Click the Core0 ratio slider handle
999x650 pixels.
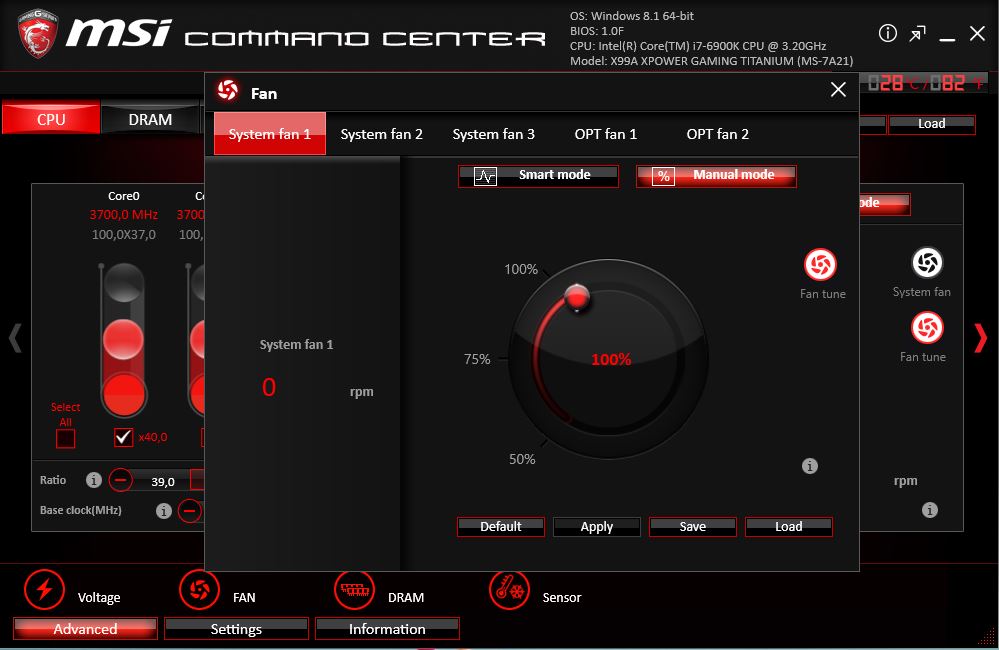[x=123, y=339]
